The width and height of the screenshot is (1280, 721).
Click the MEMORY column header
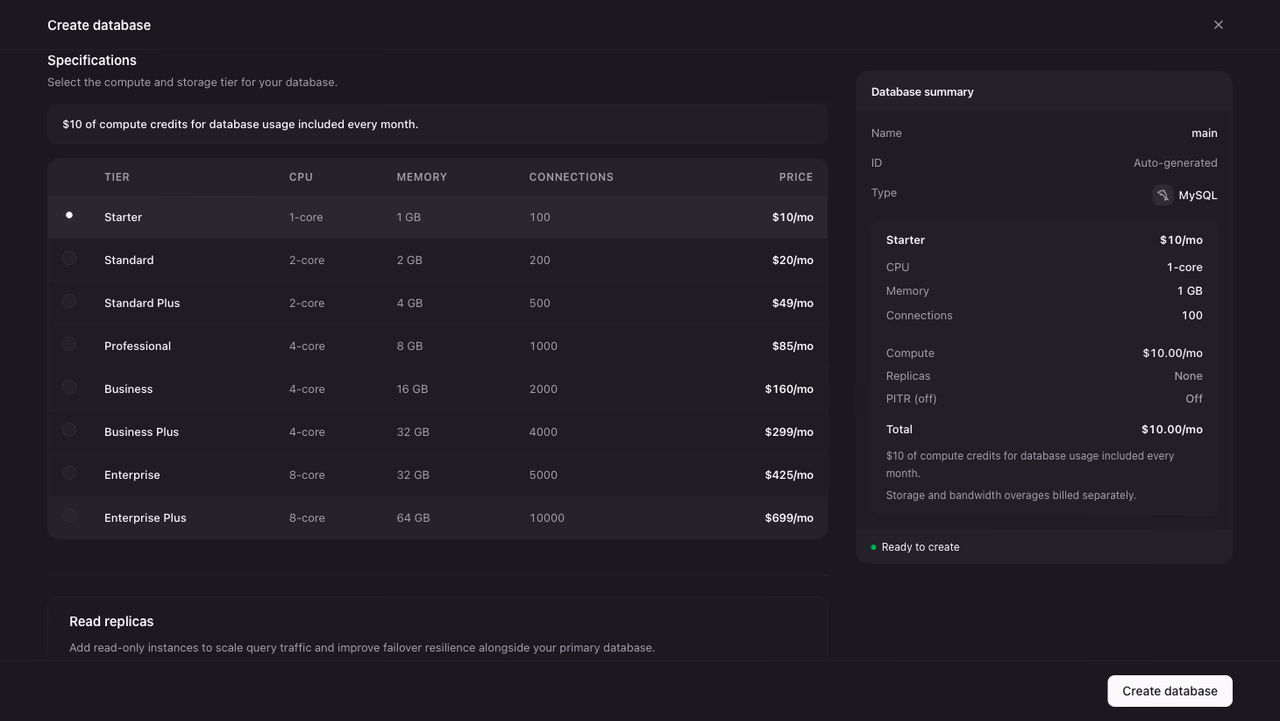pos(422,177)
